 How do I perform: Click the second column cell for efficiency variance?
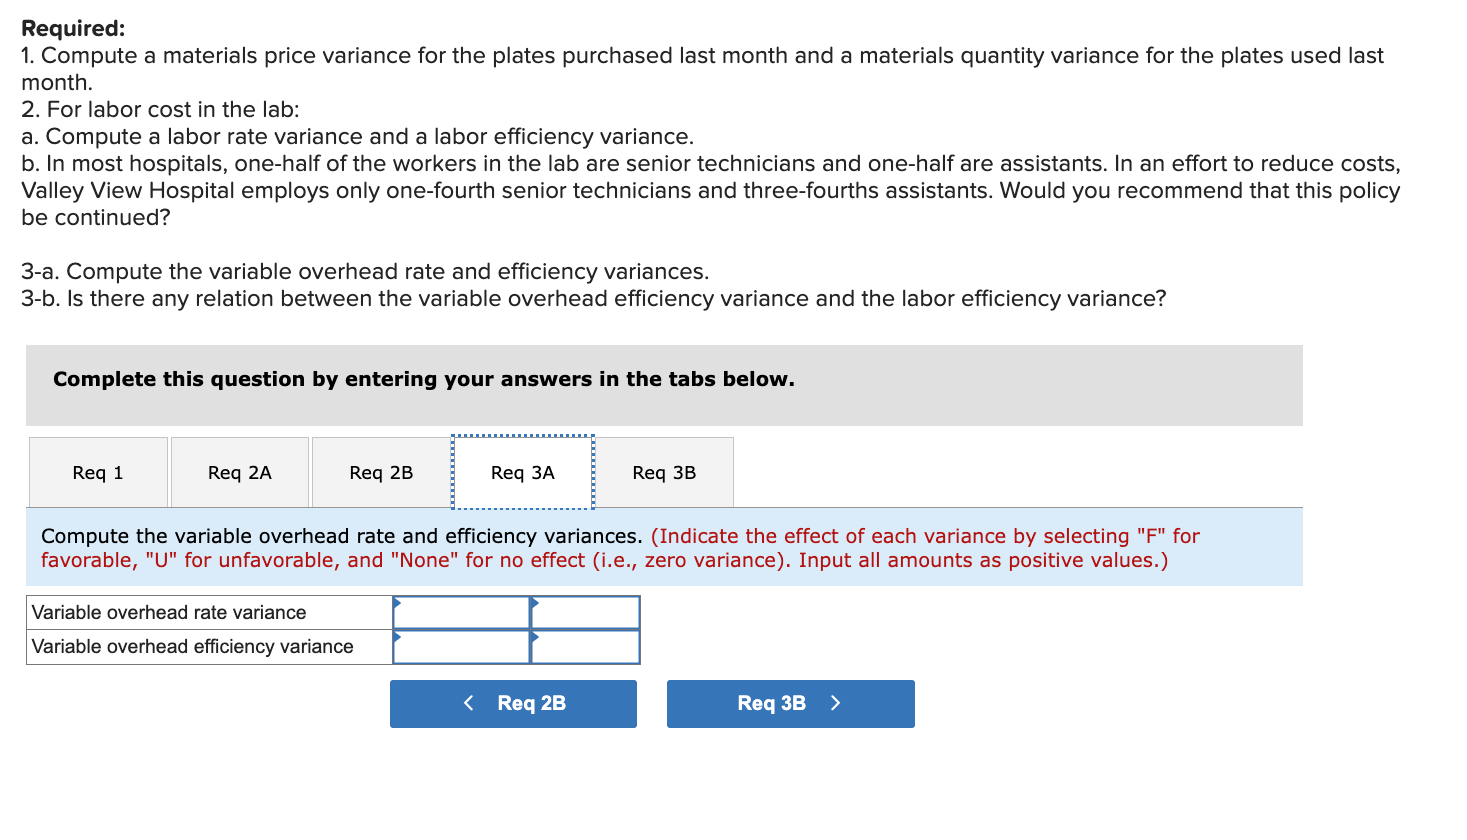point(585,646)
